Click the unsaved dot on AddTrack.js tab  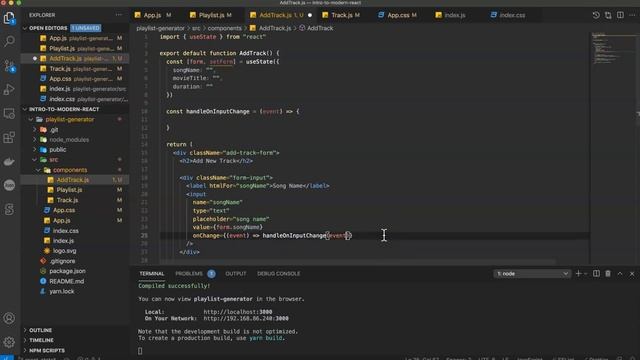(310, 15)
